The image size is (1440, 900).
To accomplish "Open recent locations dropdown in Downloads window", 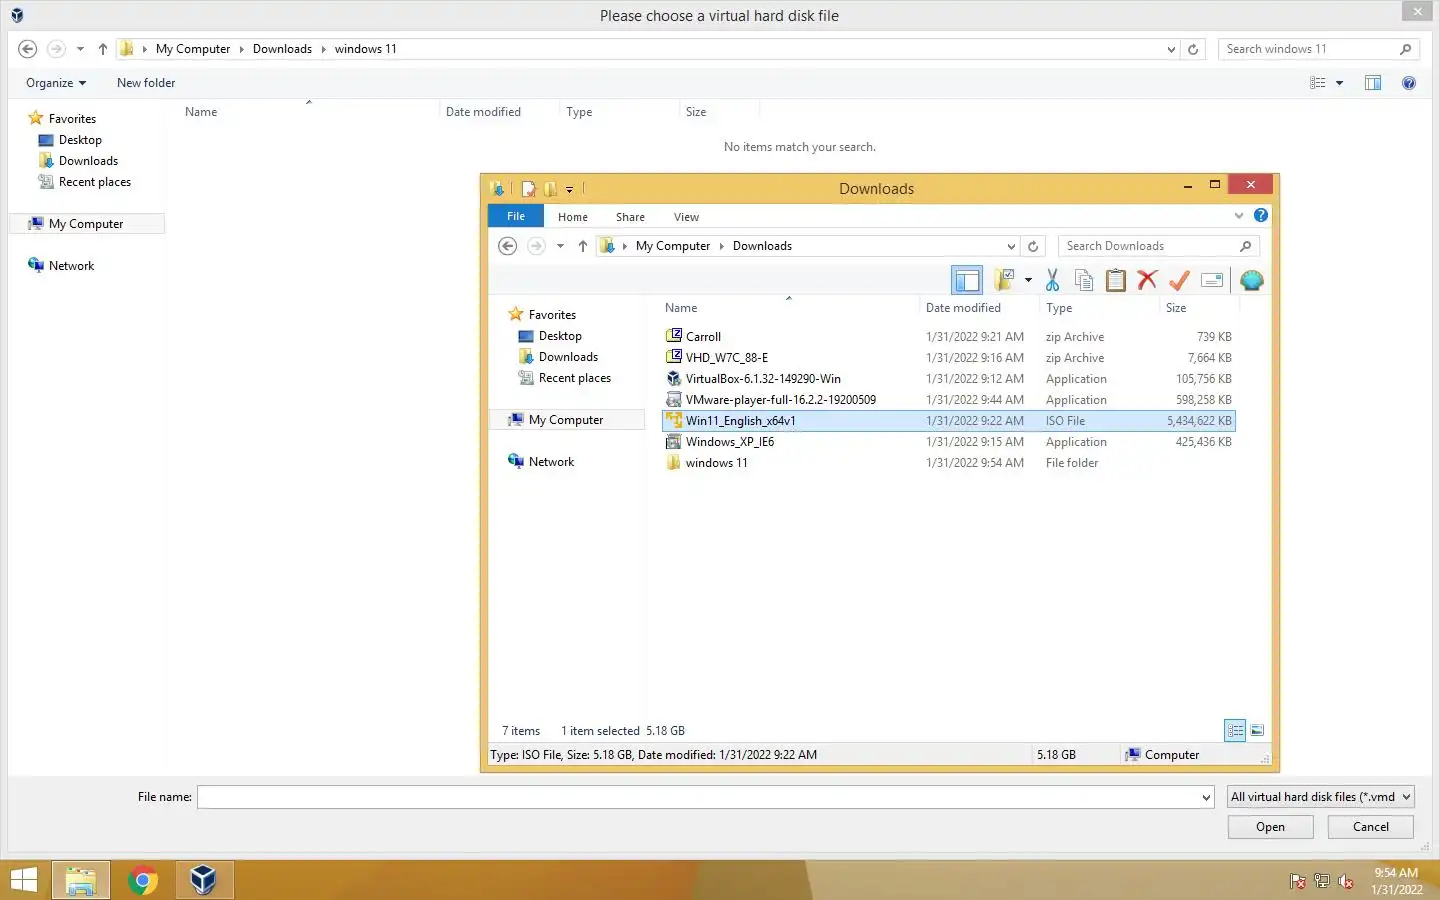I will tap(560, 246).
